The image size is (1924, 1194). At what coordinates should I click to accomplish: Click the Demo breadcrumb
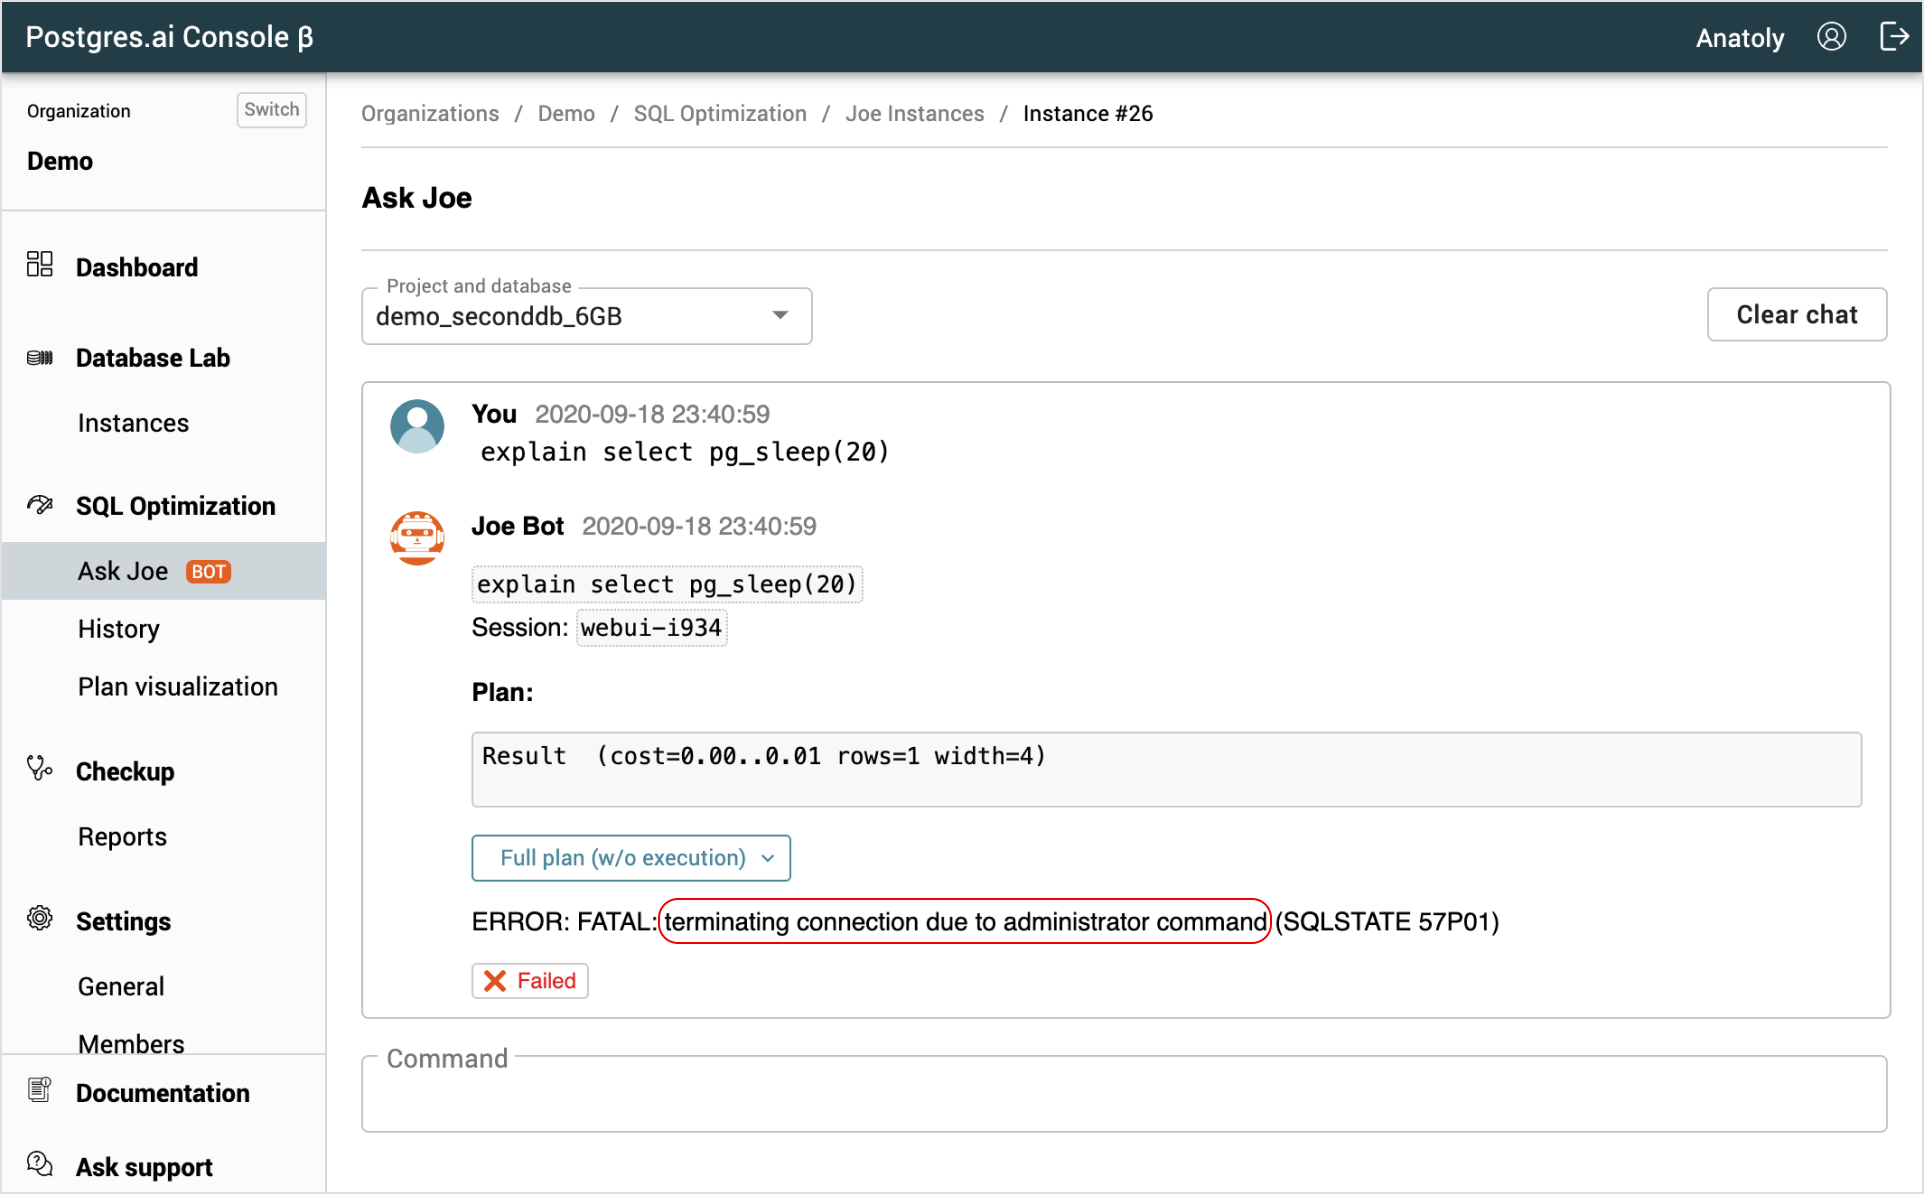(x=566, y=114)
